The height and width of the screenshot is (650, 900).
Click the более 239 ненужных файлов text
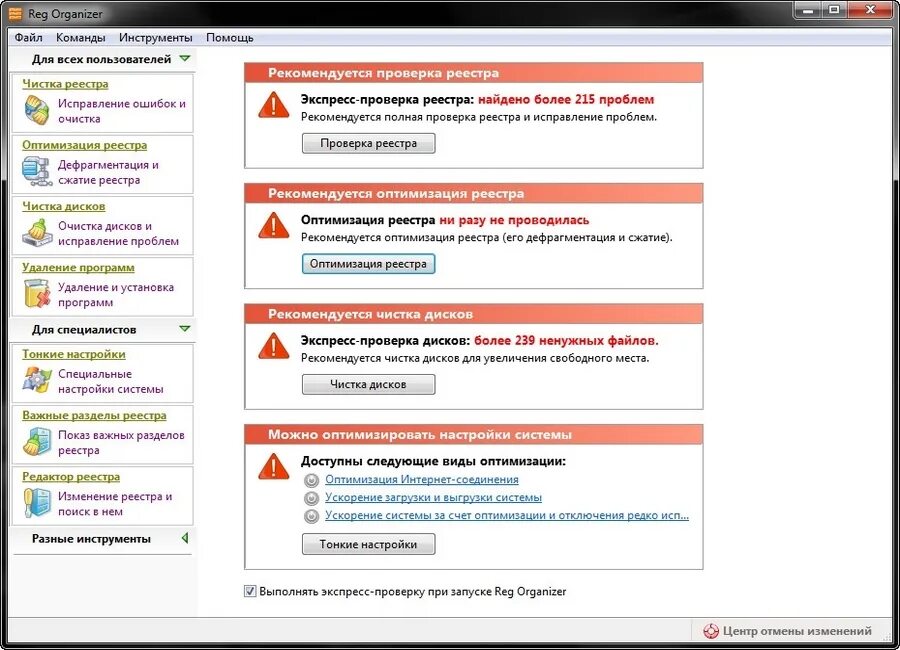pyautogui.click(x=567, y=341)
